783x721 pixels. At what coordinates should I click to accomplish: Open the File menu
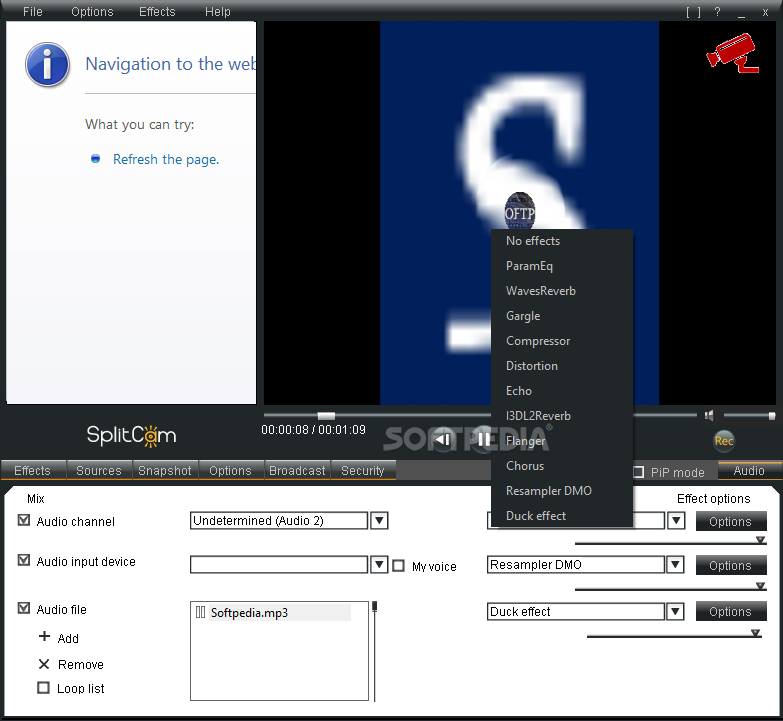pos(32,11)
